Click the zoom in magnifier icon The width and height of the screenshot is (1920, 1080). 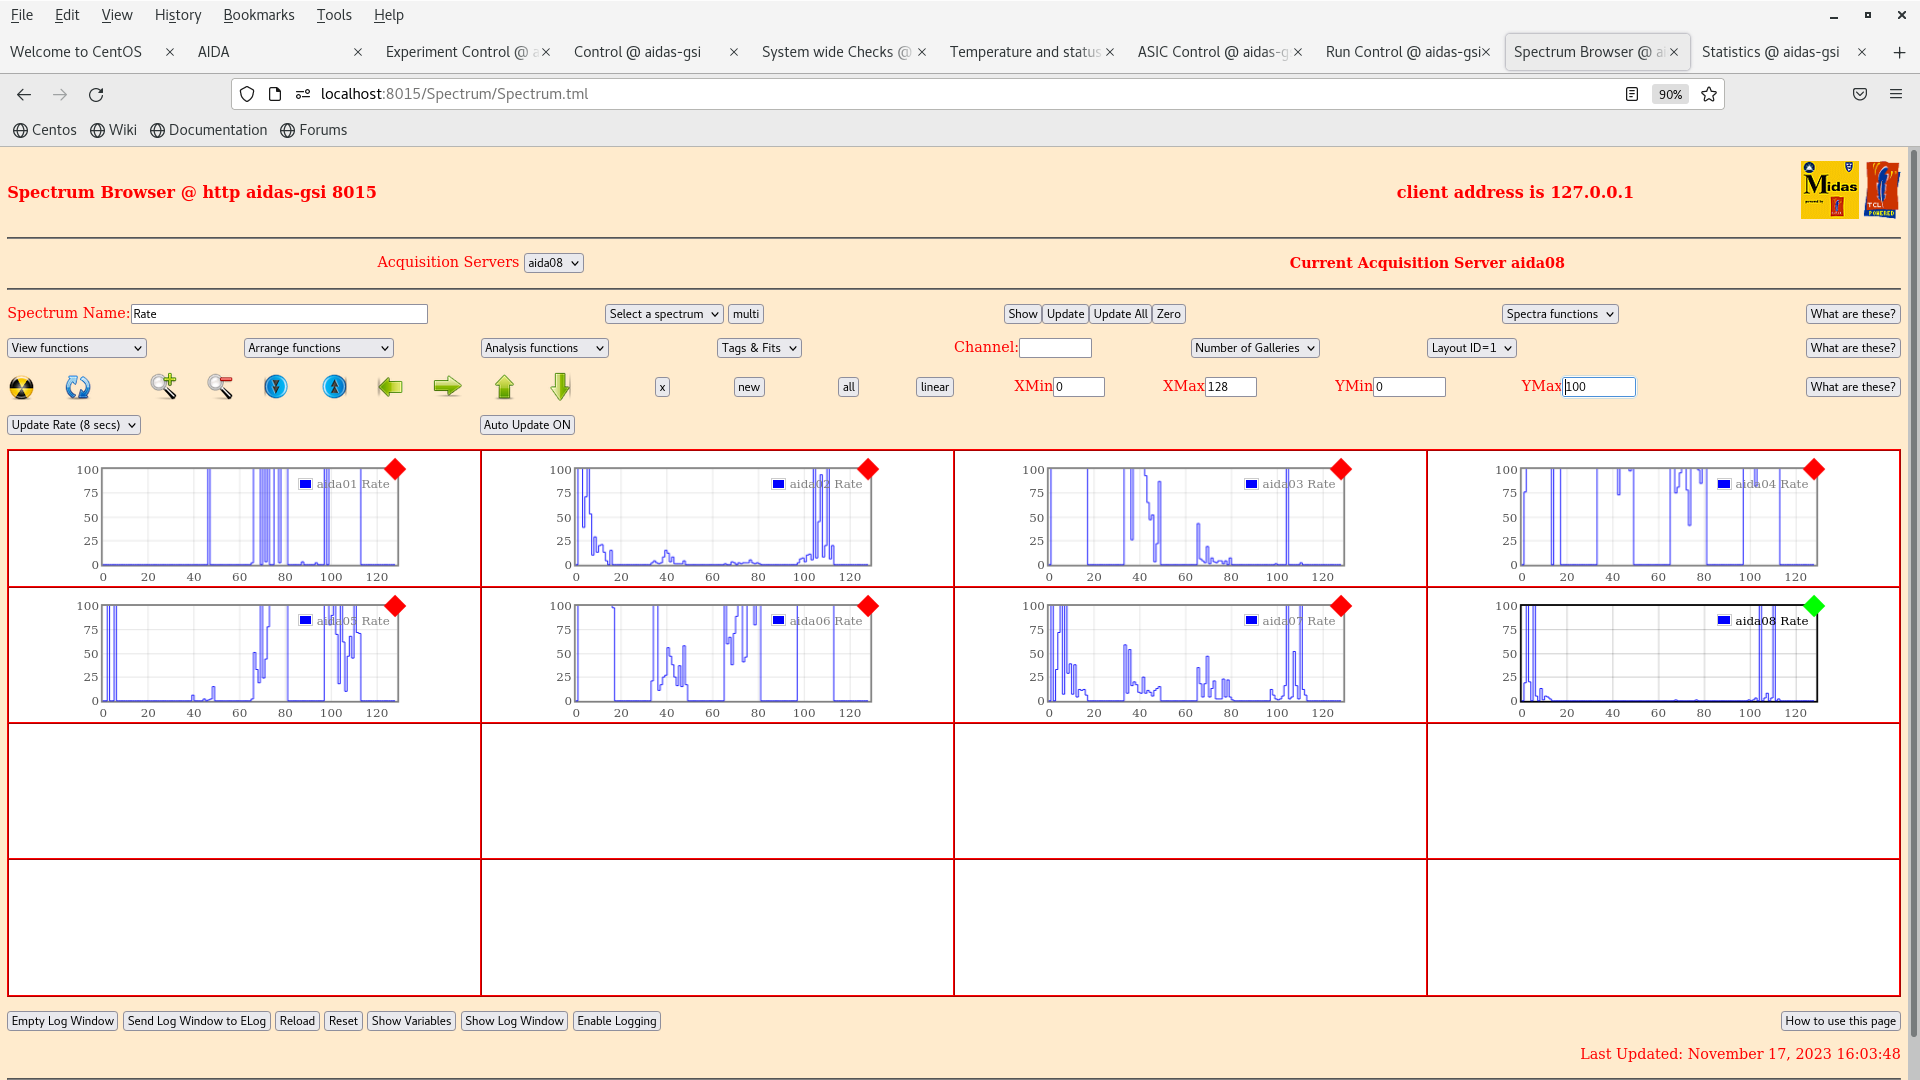click(164, 386)
